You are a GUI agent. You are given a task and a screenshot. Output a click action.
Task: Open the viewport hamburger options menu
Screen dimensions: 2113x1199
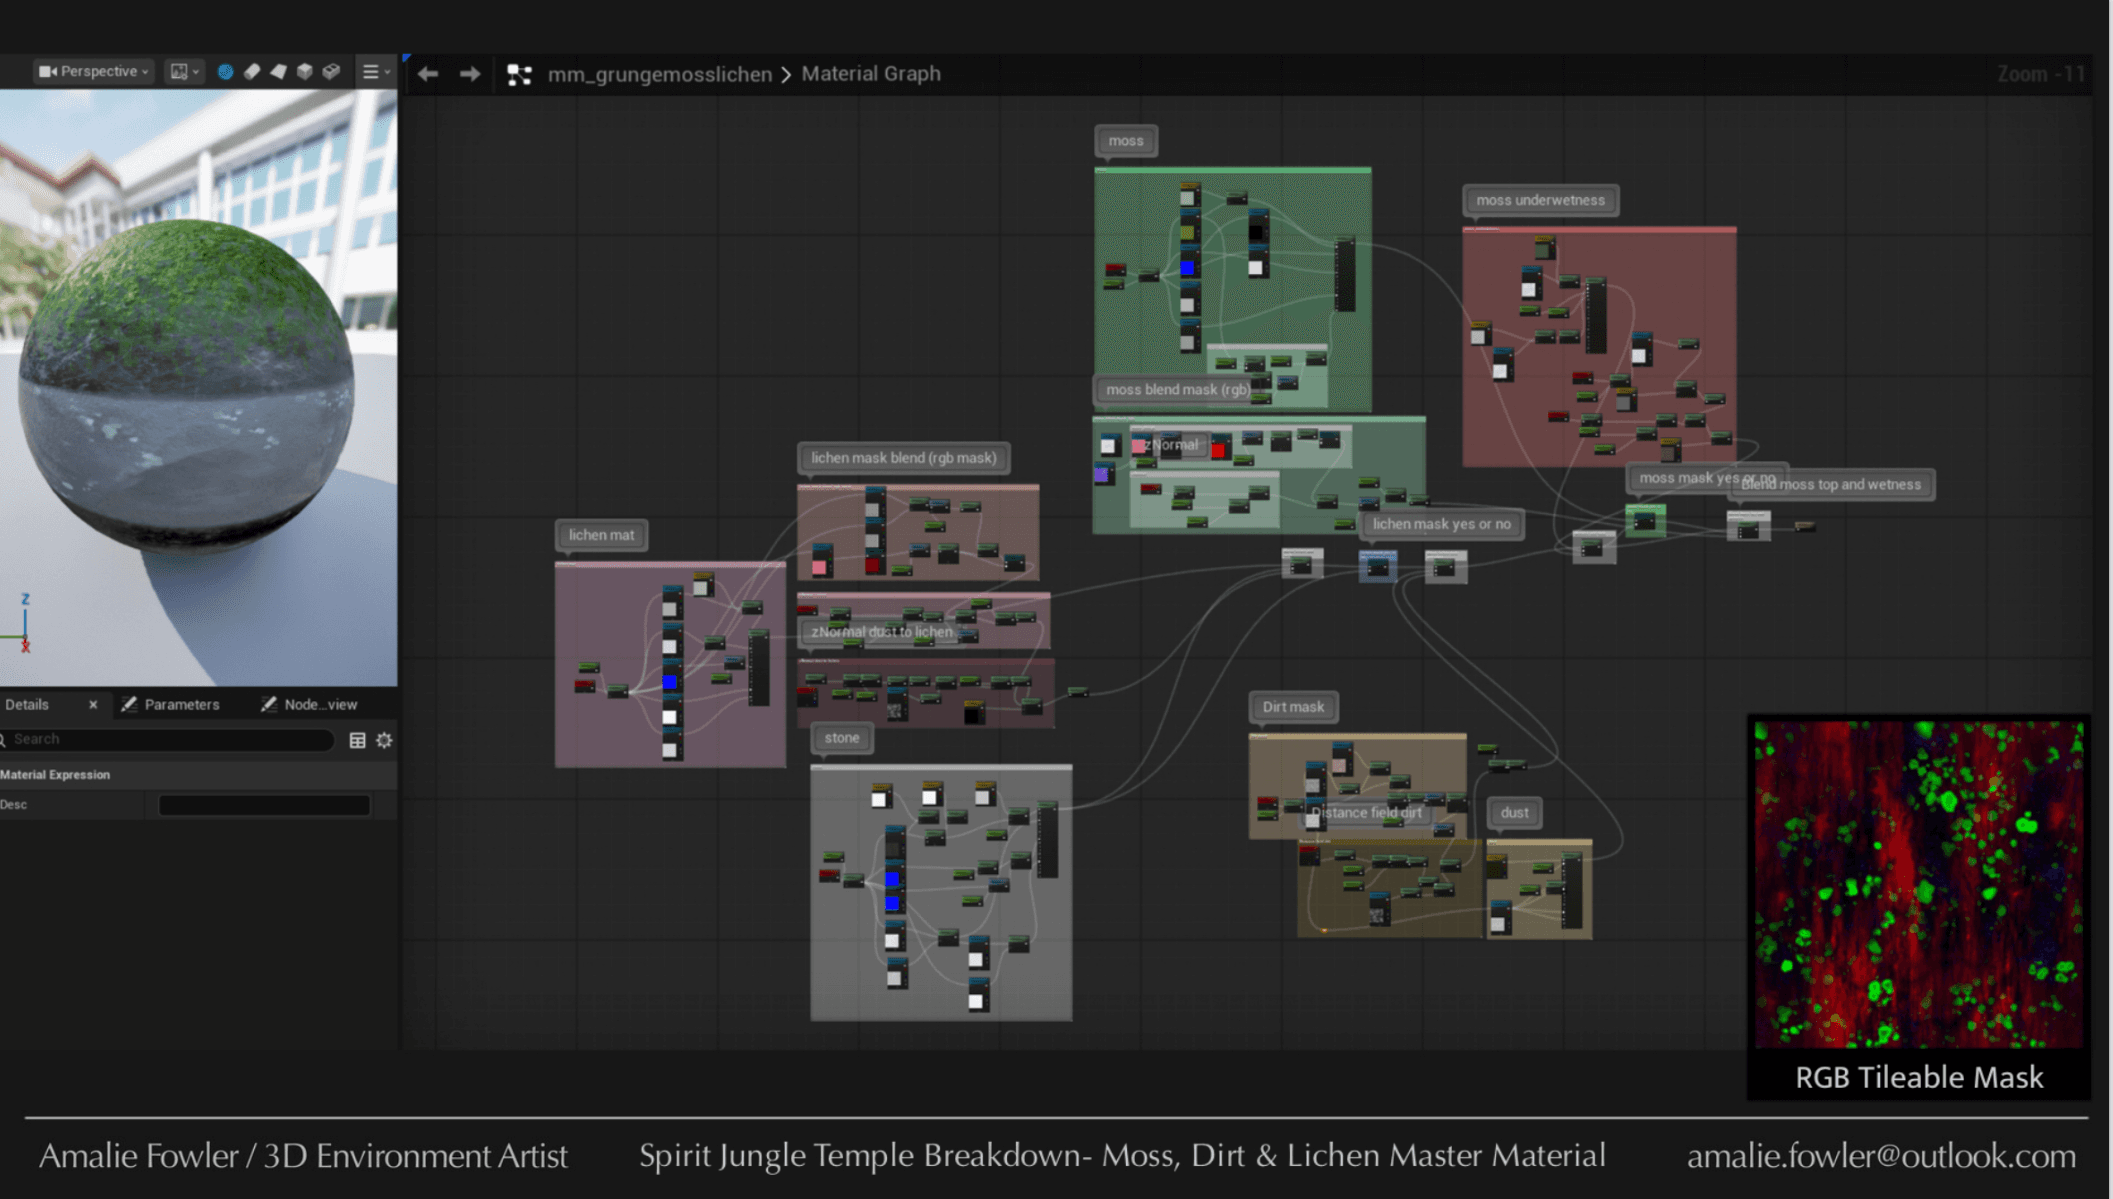[375, 71]
